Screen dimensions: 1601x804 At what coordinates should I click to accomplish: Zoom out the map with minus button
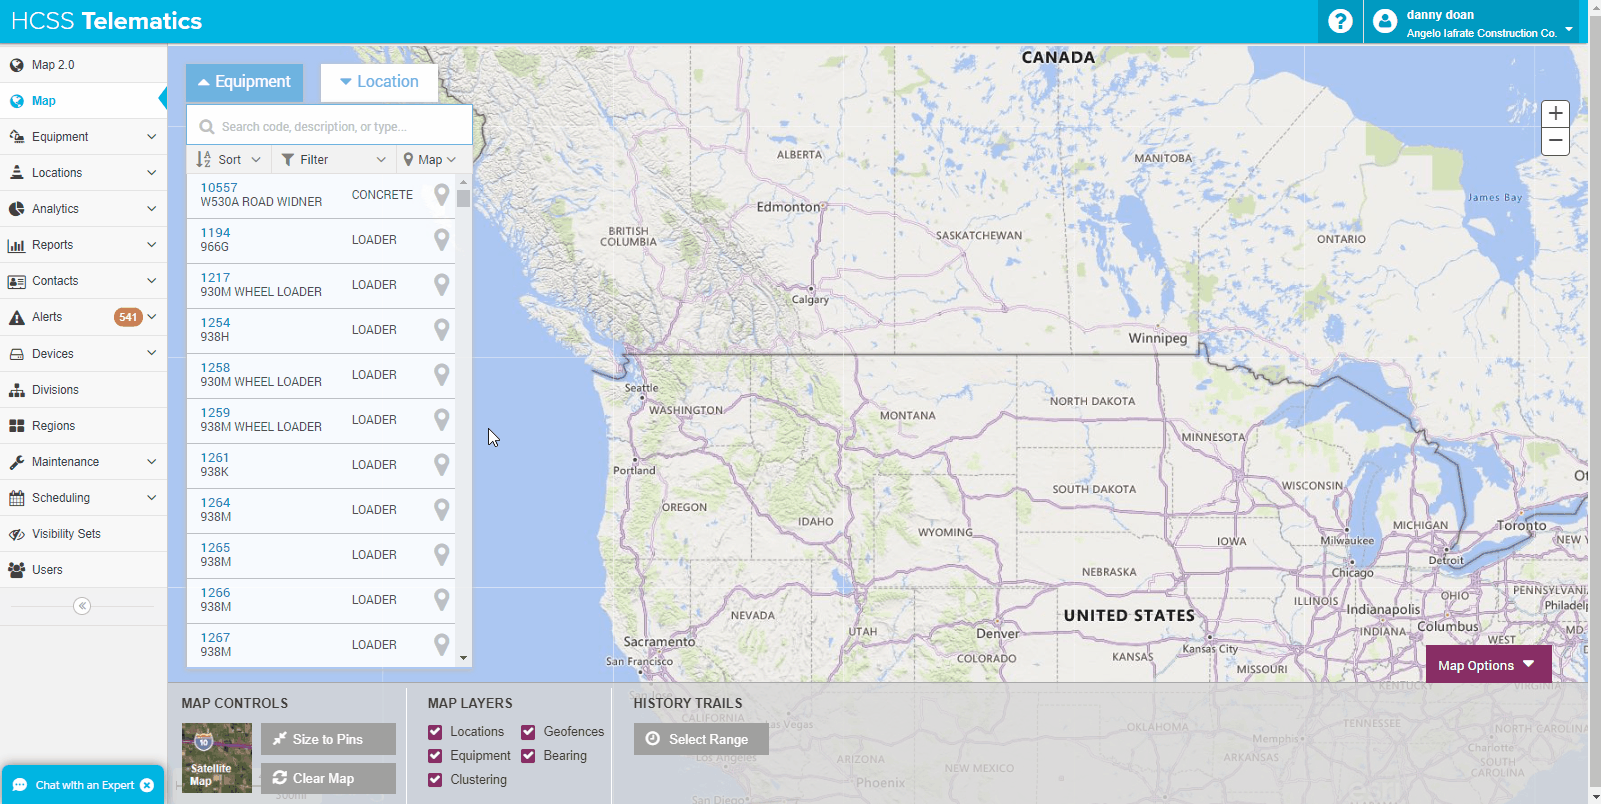(1555, 141)
